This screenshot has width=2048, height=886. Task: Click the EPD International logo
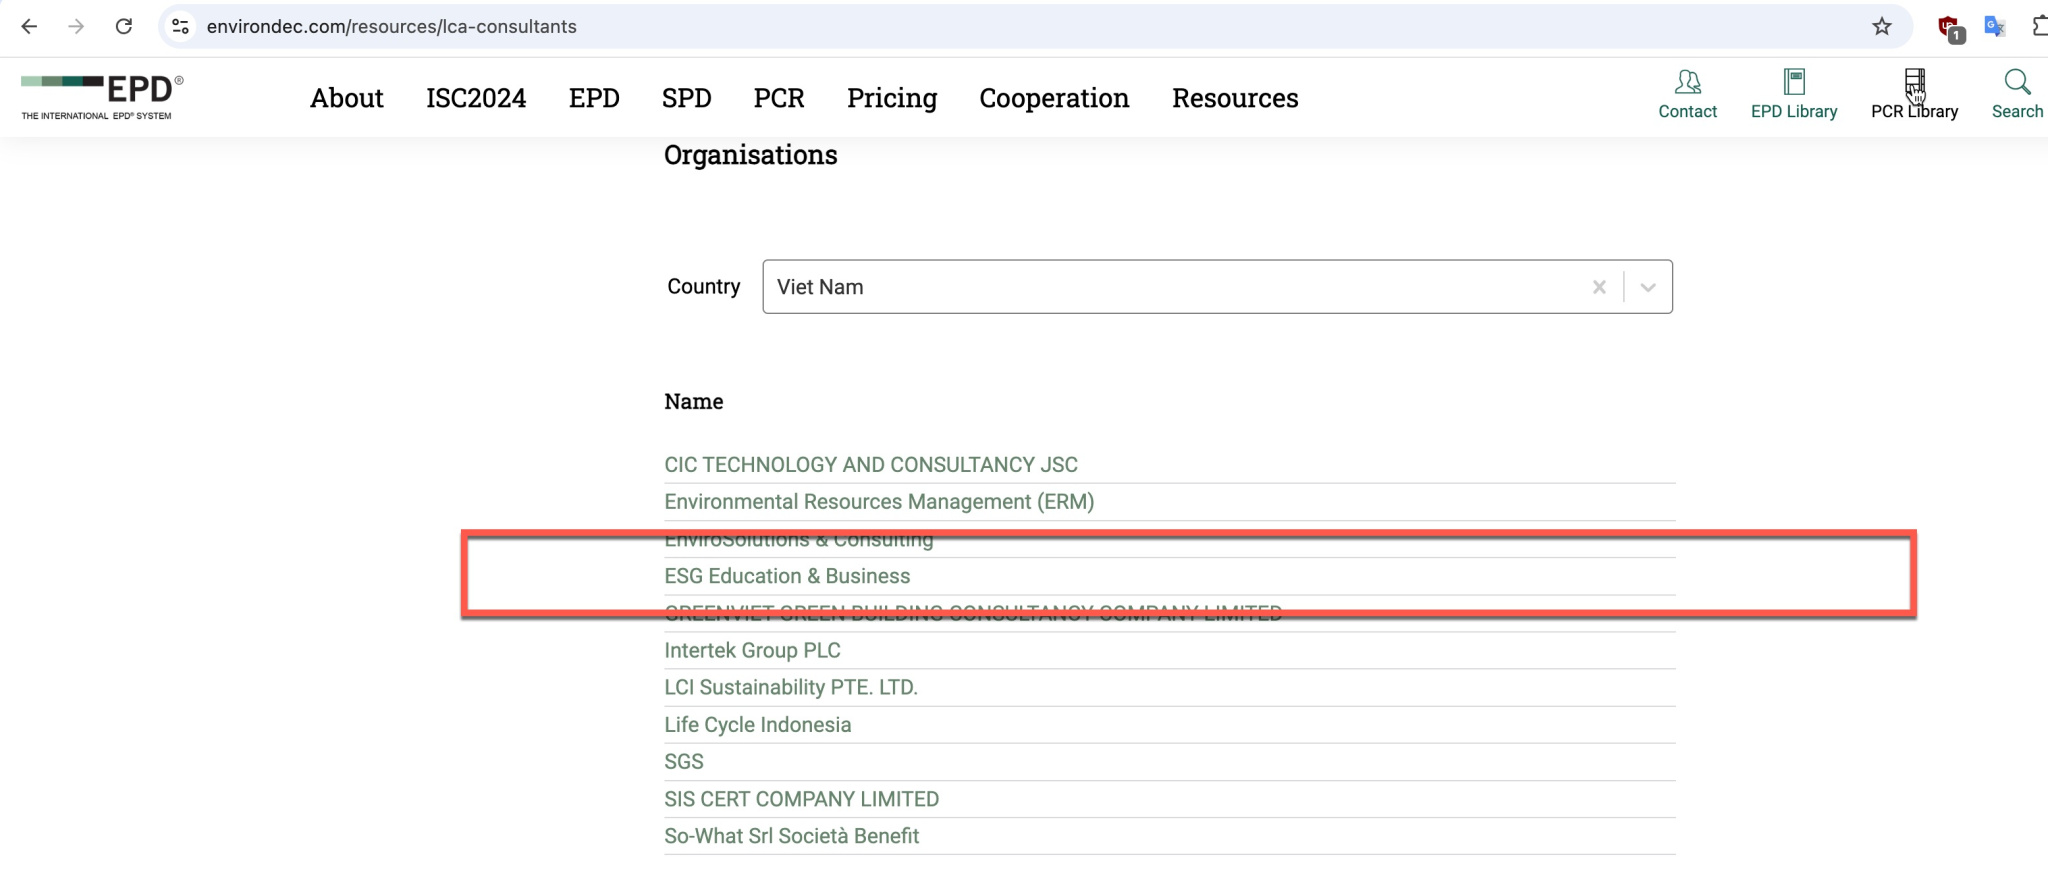coord(102,97)
